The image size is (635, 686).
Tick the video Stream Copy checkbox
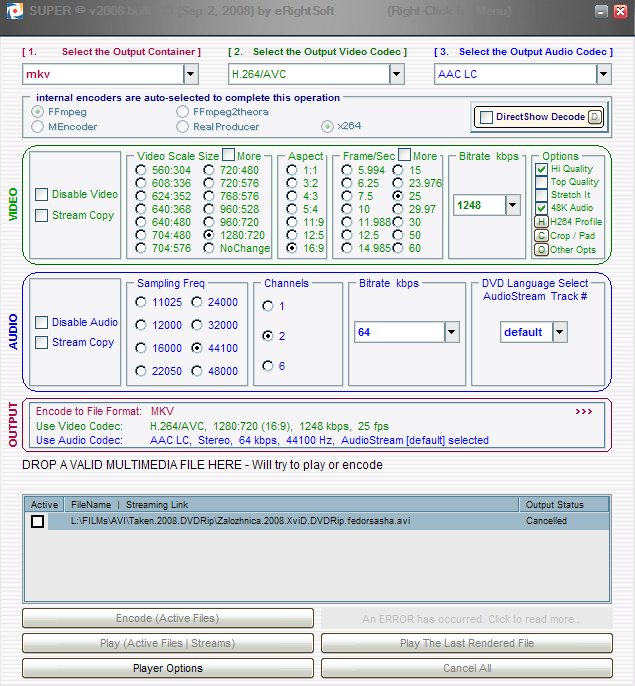click(x=42, y=215)
